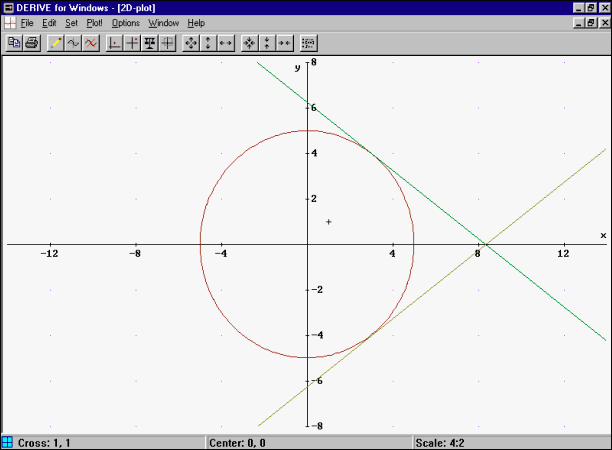612x450 pixels.
Task: Click the Copy plot window toolbar icon
Action: click(x=14, y=43)
